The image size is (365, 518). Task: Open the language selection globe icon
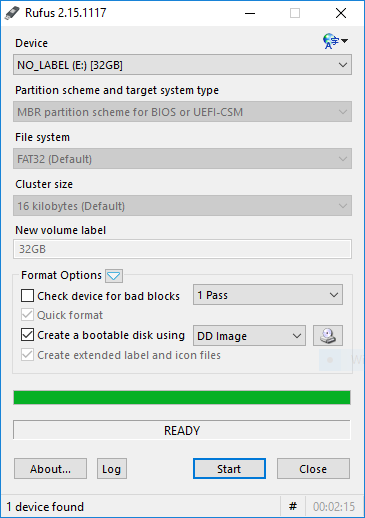[x=335, y=41]
